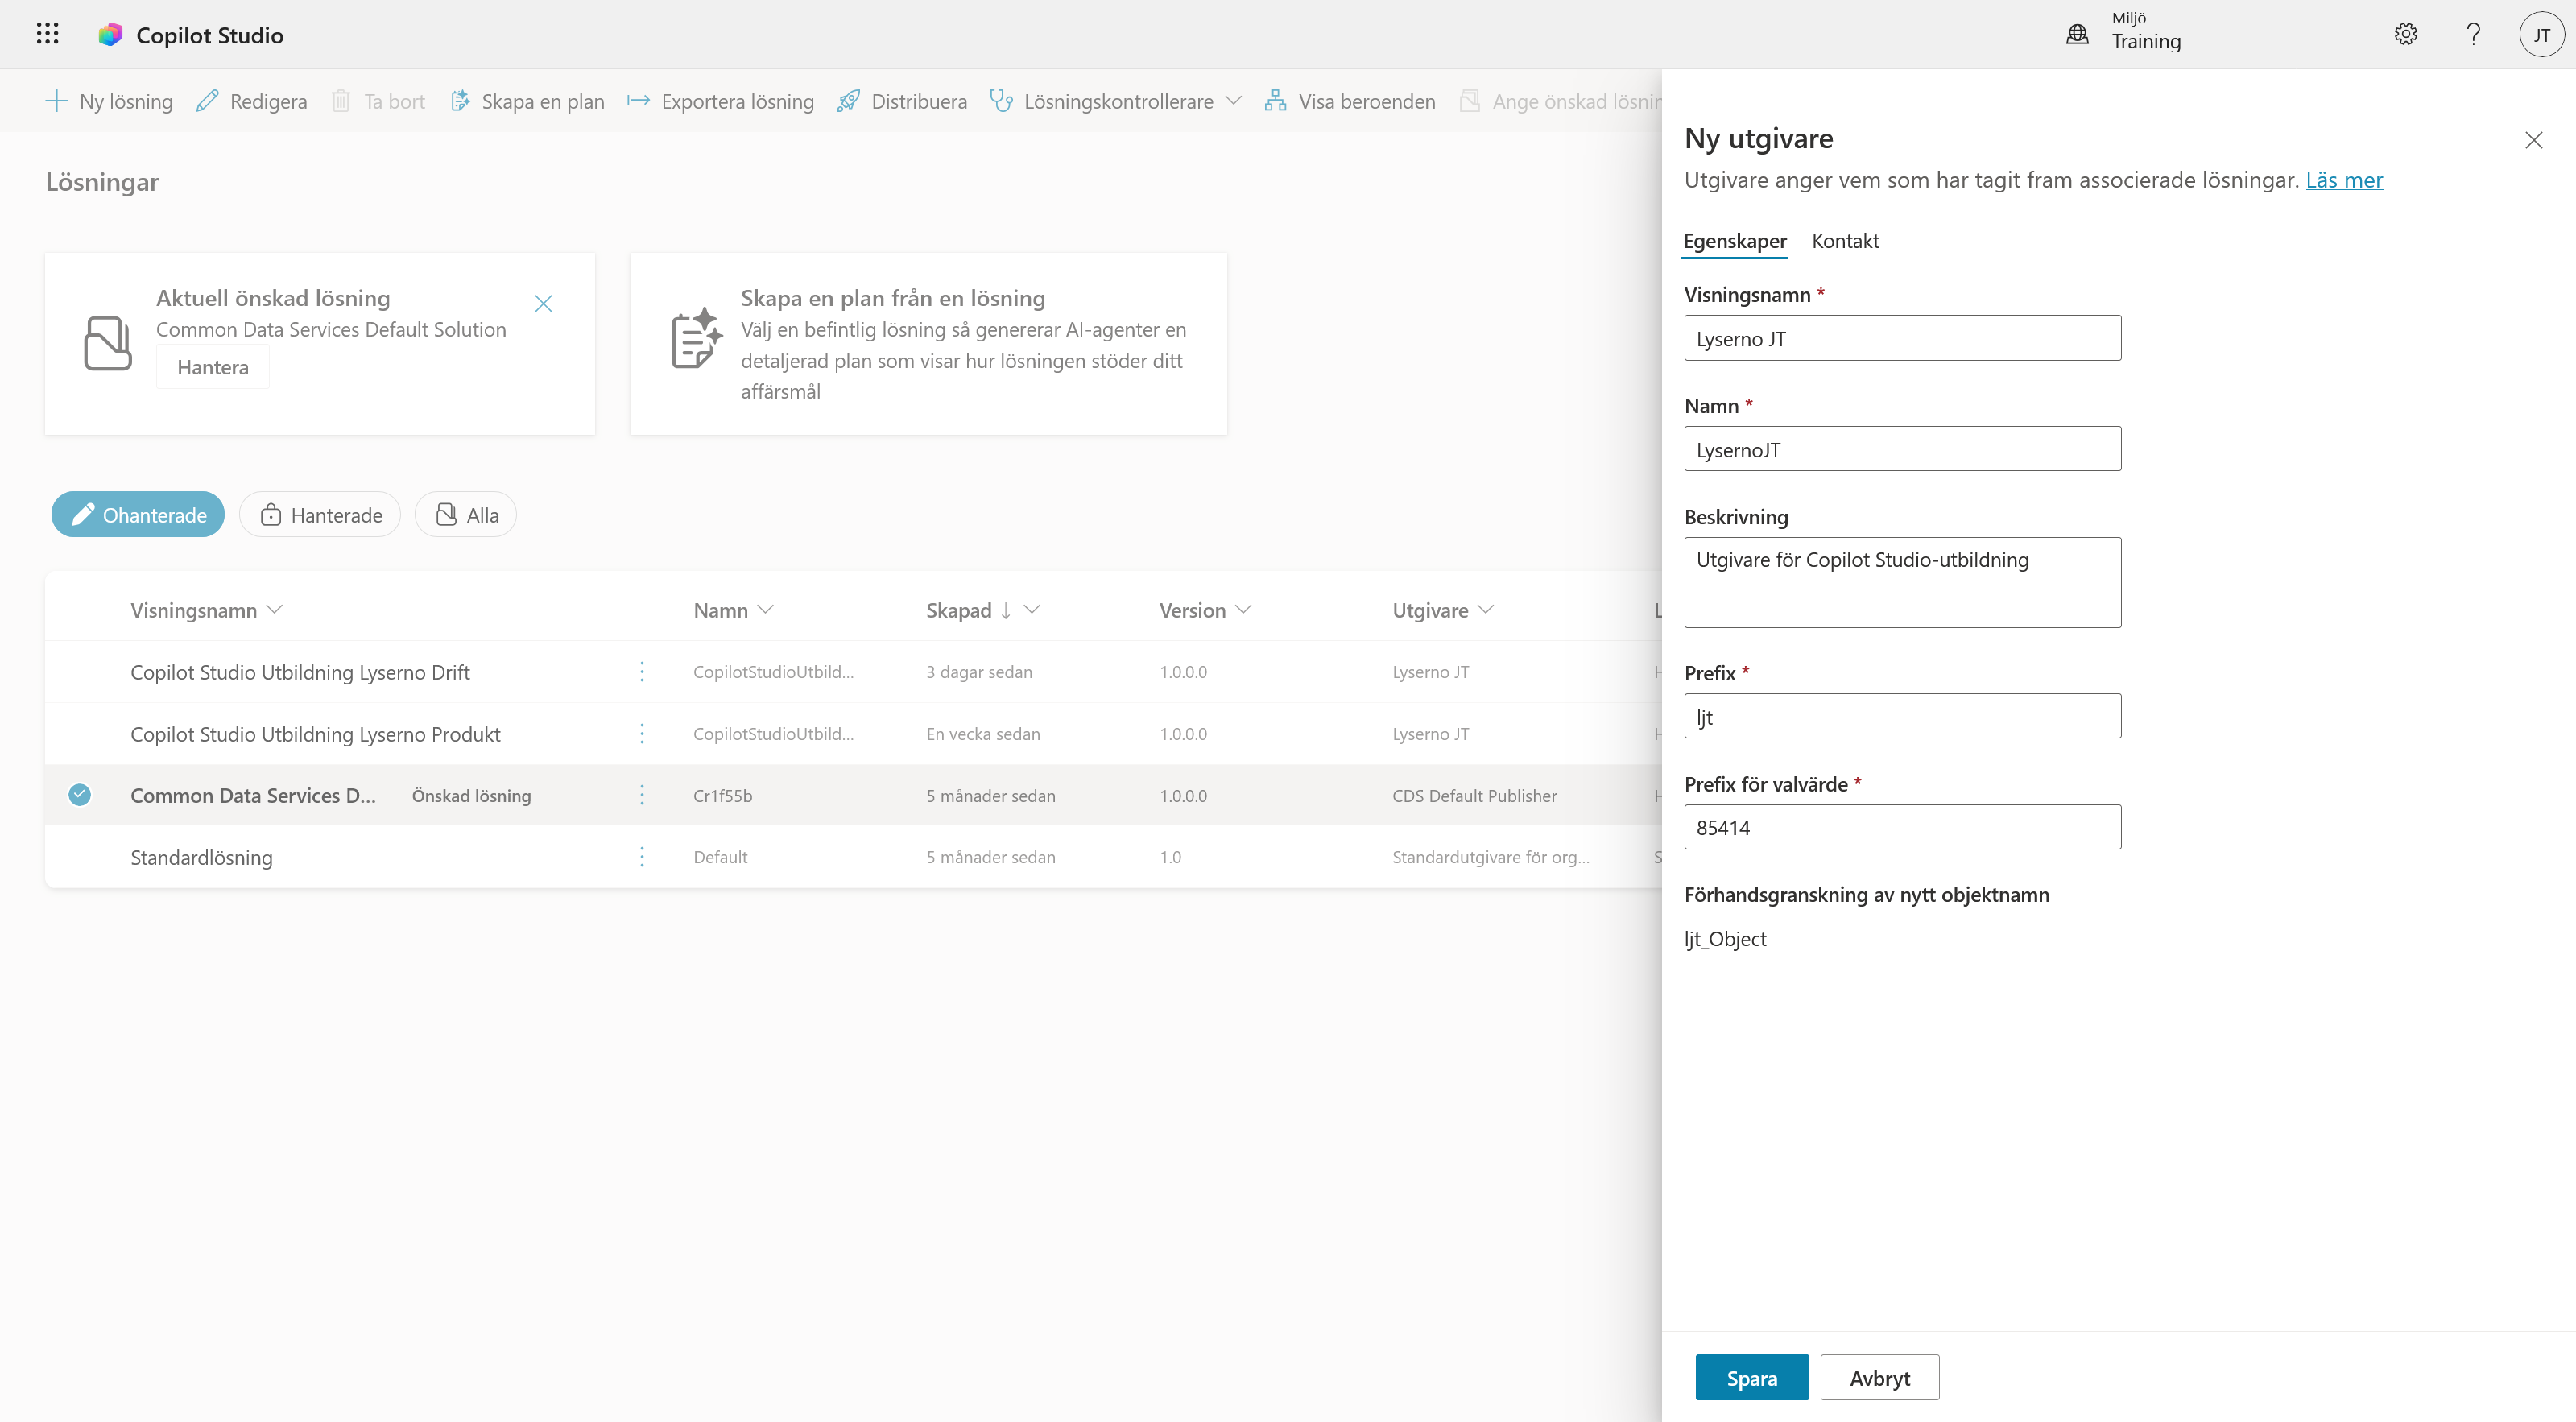Open more options for Common Data Services row
Screen dimensions: 2576x1422
coord(642,795)
